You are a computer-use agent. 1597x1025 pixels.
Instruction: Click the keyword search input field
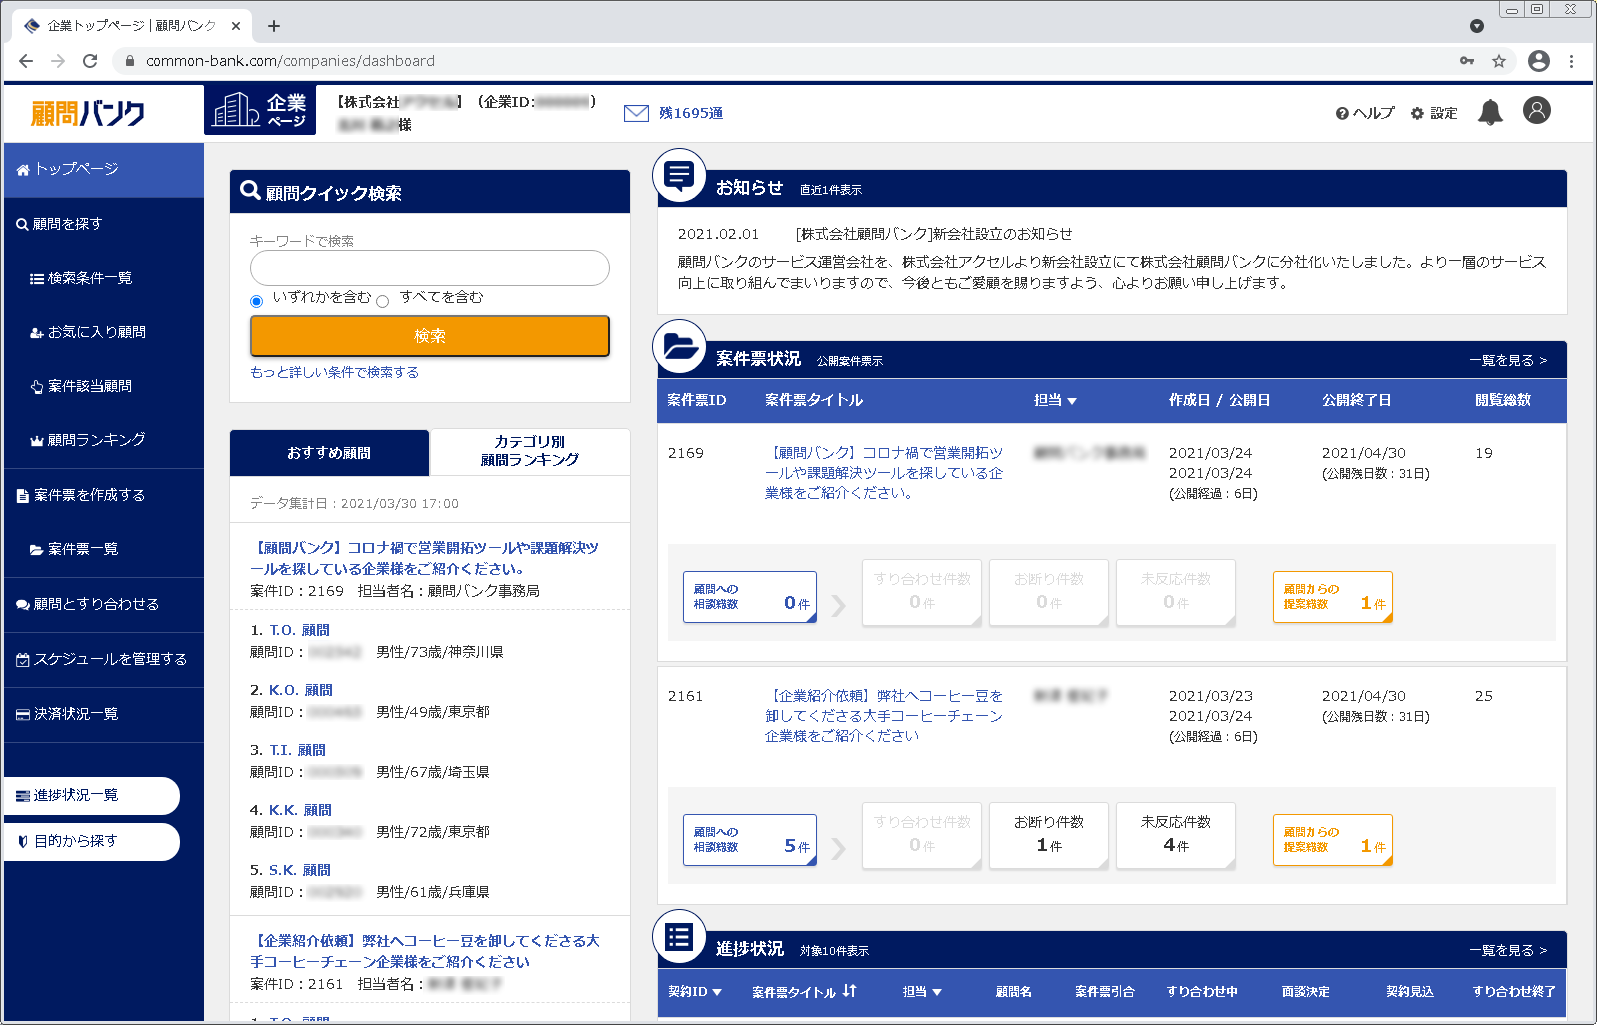point(429,268)
